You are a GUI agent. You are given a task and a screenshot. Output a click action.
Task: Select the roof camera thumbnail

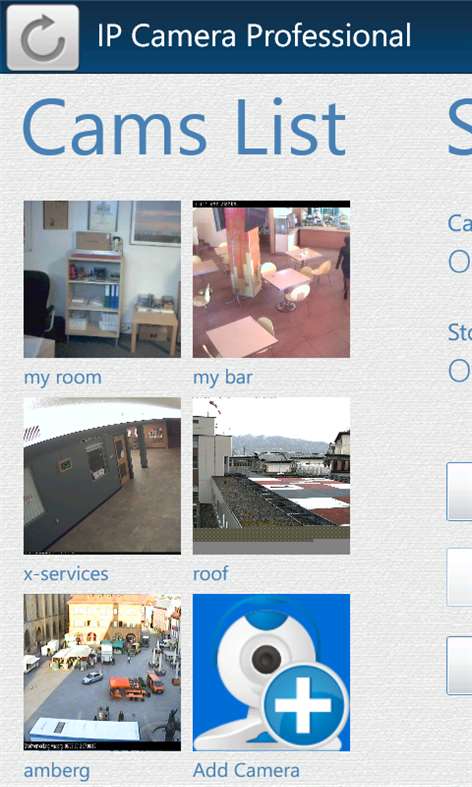coord(271,476)
